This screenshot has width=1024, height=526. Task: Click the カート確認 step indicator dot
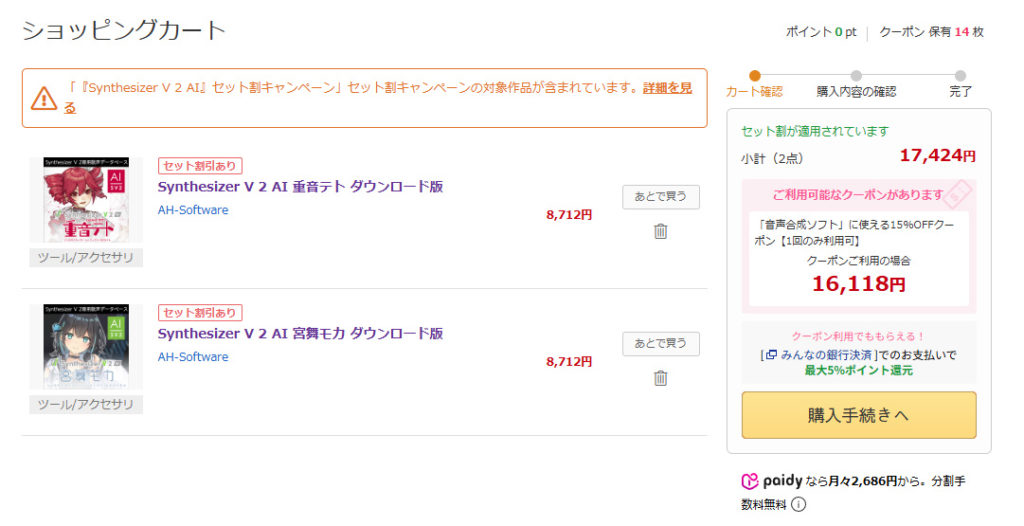click(x=755, y=75)
